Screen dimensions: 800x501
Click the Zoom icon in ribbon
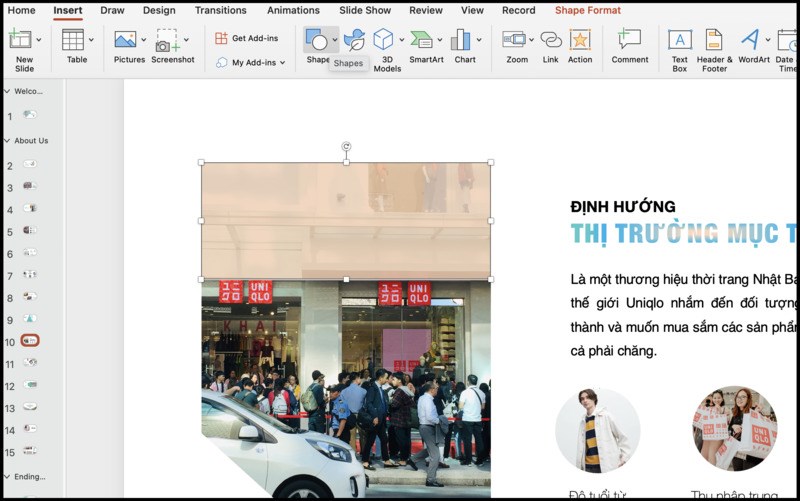click(514, 39)
